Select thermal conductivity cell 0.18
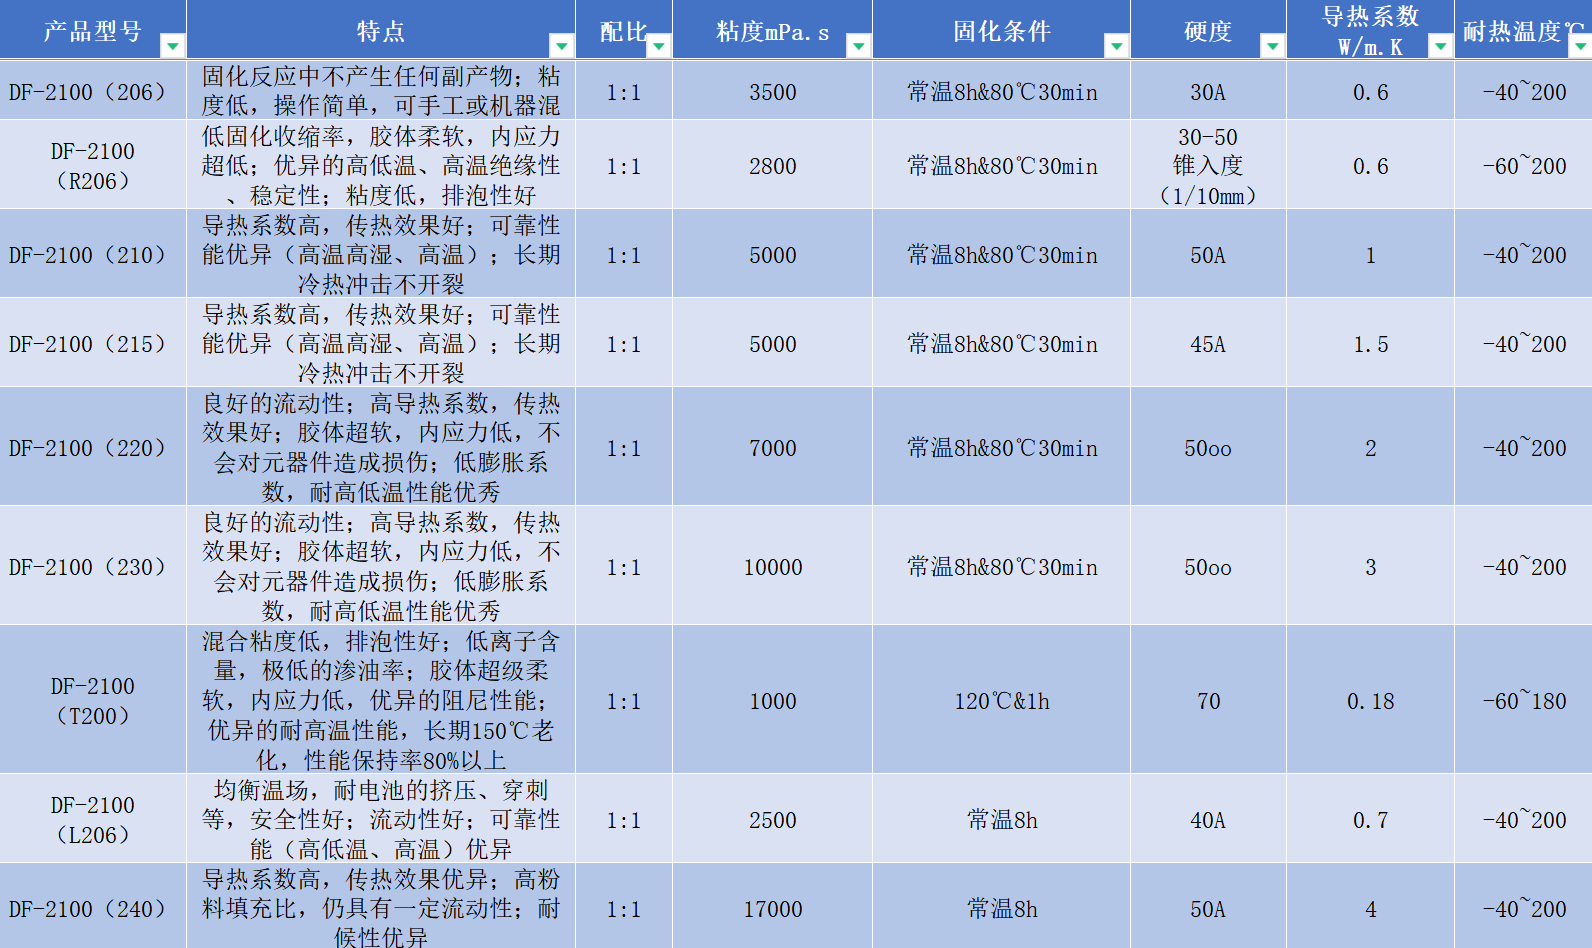The width and height of the screenshot is (1592, 948). tap(1370, 700)
